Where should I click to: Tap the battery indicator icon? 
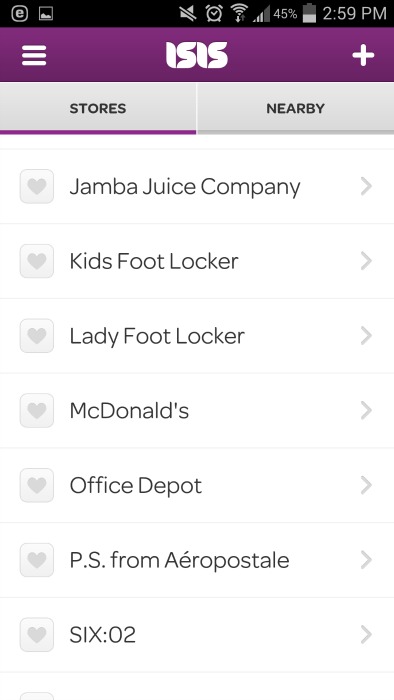click(x=309, y=13)
